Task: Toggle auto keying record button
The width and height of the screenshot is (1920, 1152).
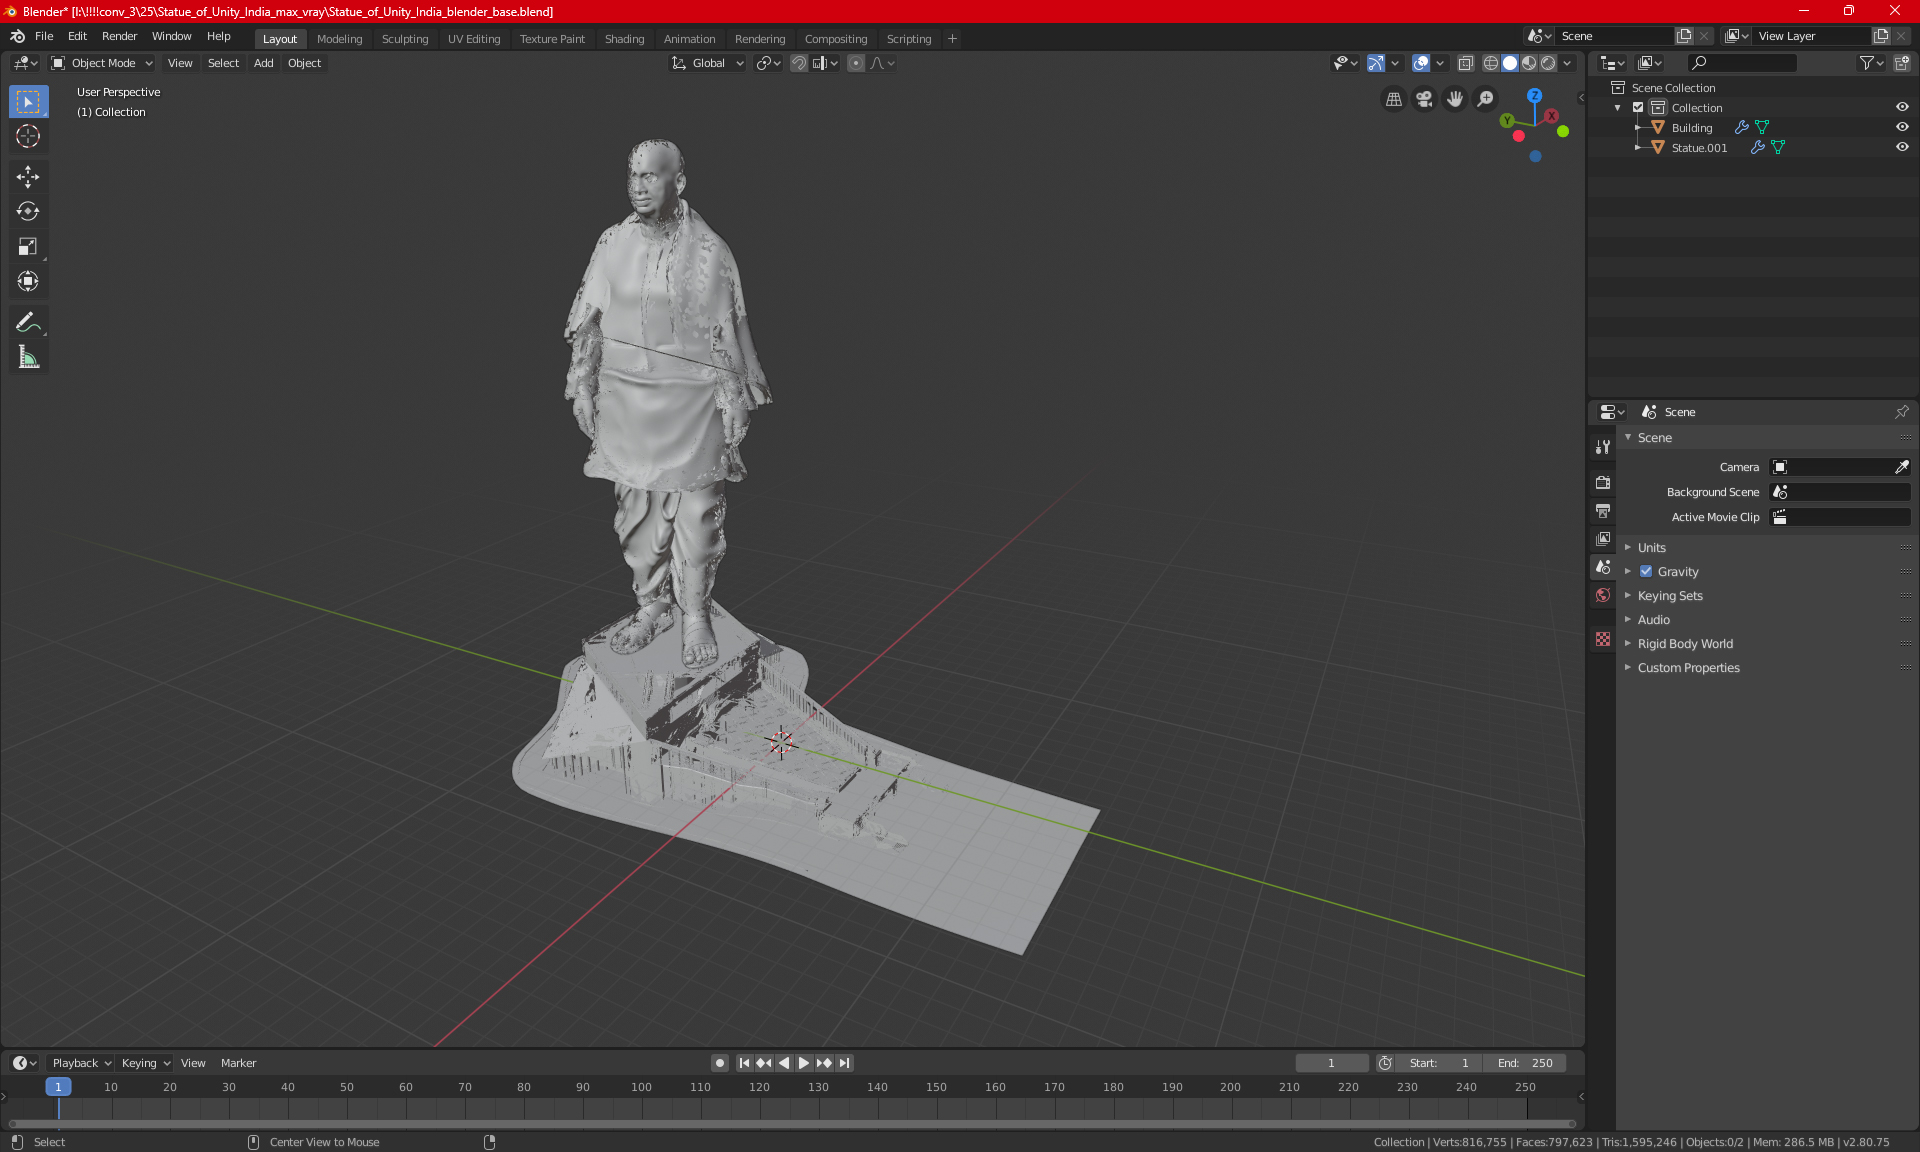Action: [x=719, y=1063]
